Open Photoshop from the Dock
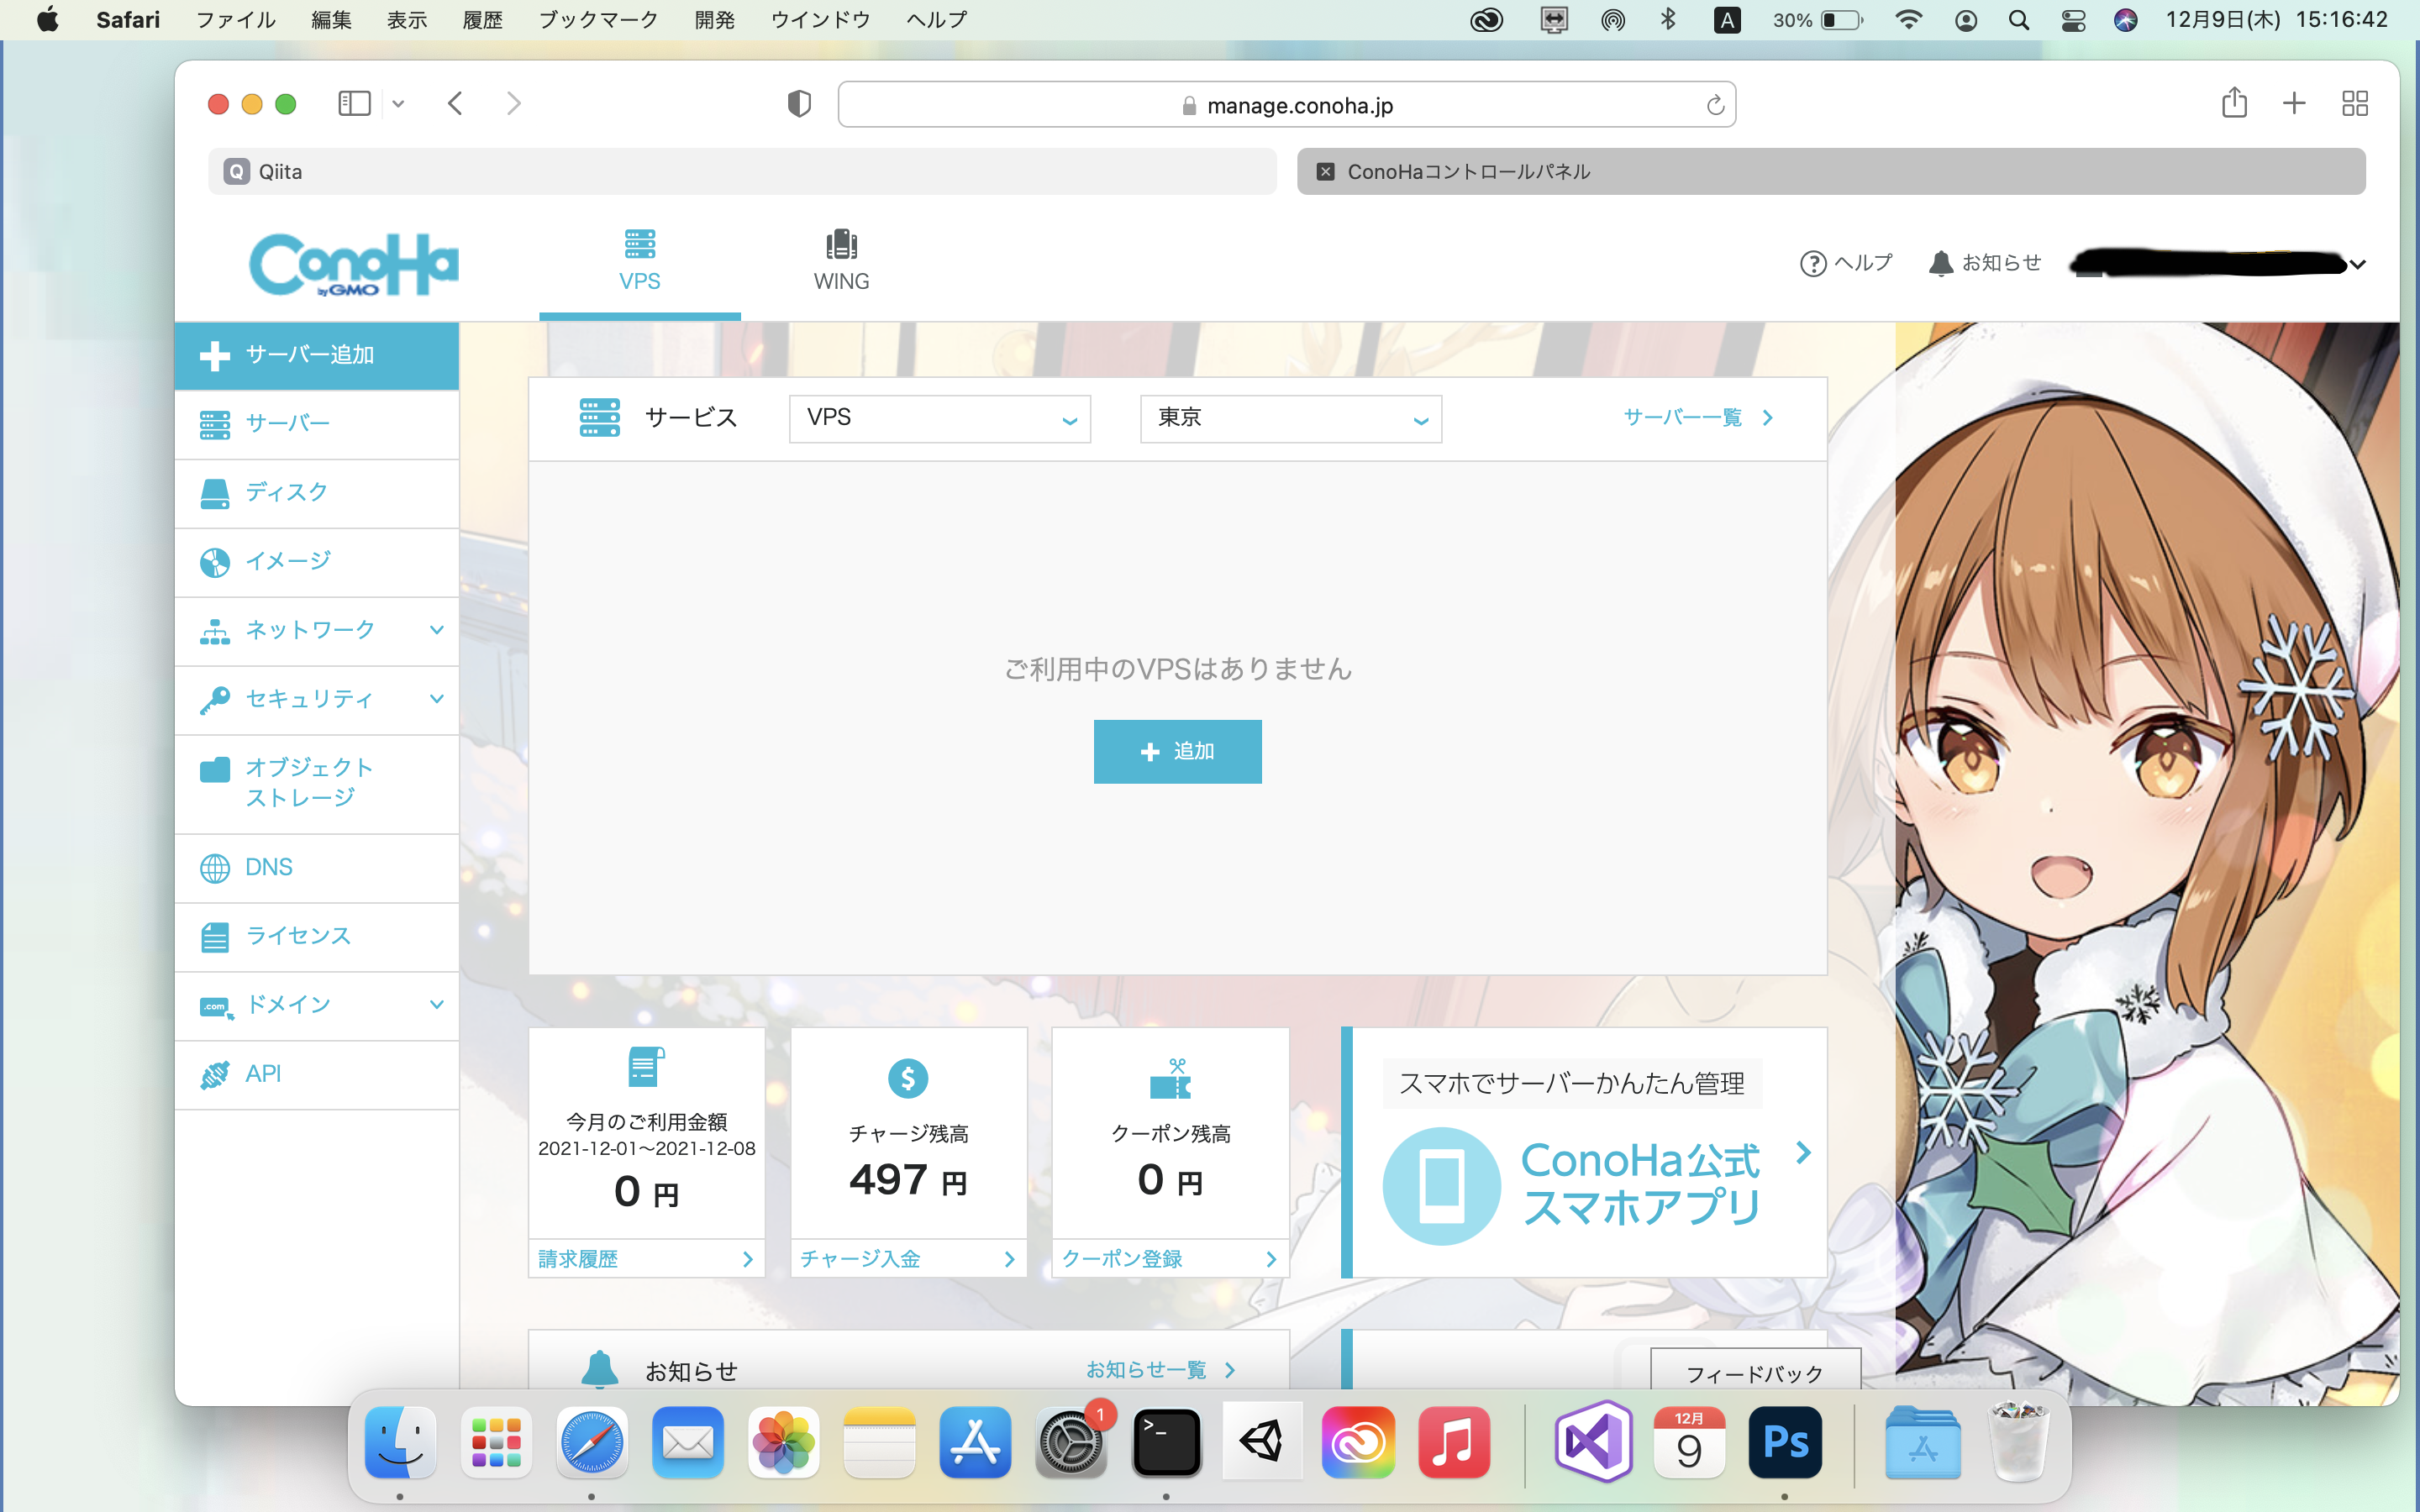2420x1512 pixels. click(1785, 1442)
